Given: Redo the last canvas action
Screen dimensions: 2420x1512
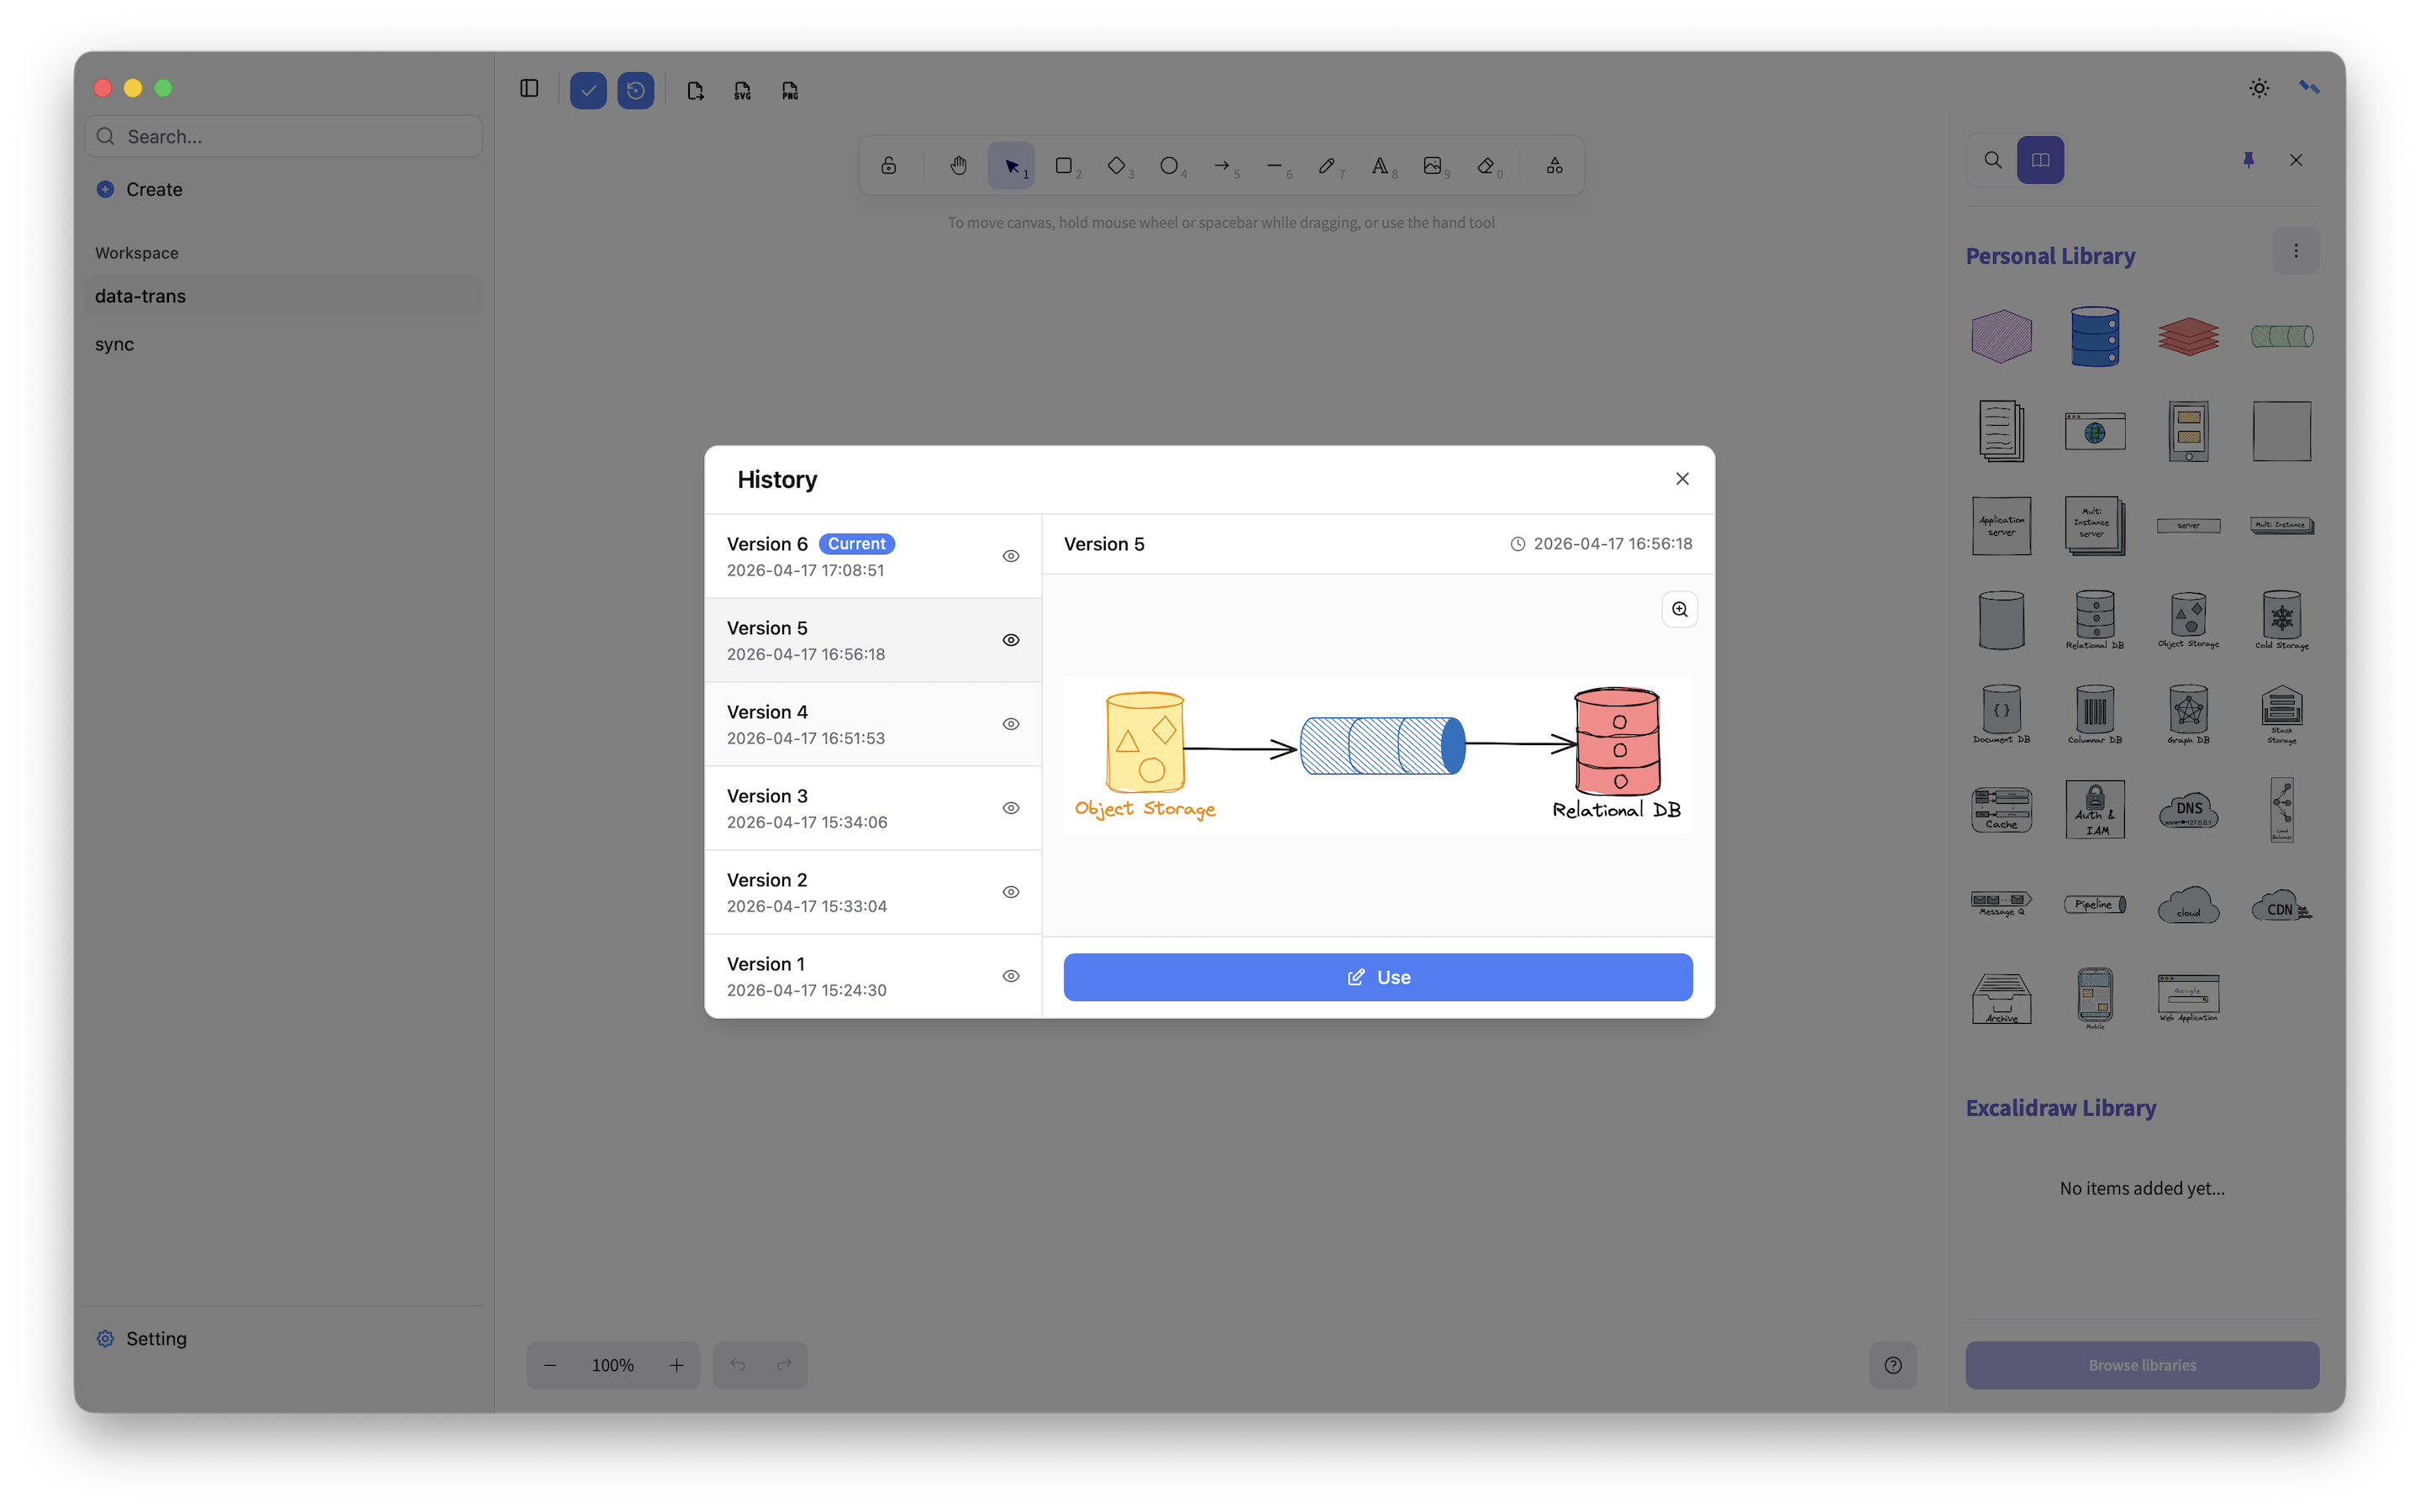Looking at the screenshot, I should tap(784, 1365).
